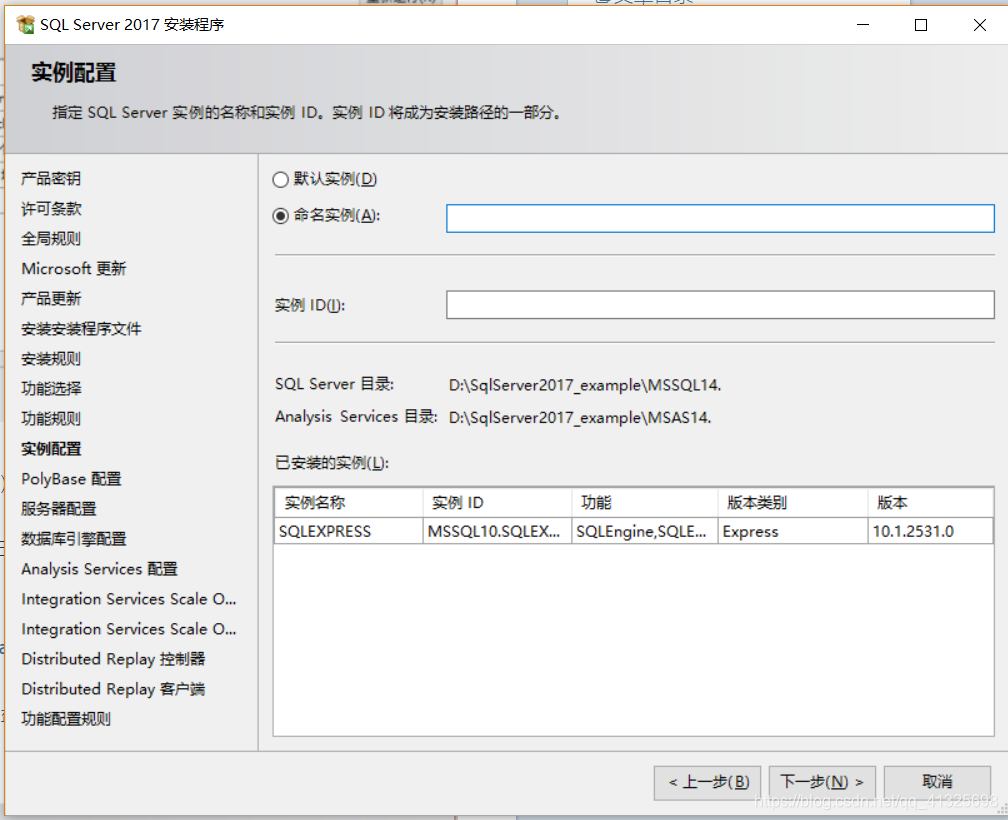Close the SQL Server 2017 setup window
This screenshot has height=820, width=1008.
[979, 25]
